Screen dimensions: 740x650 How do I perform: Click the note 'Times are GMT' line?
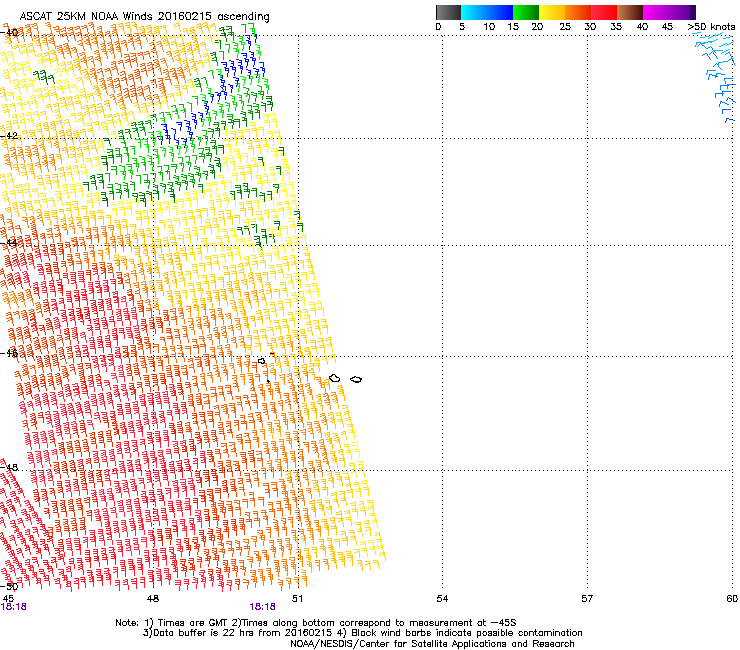click(316, 623)
